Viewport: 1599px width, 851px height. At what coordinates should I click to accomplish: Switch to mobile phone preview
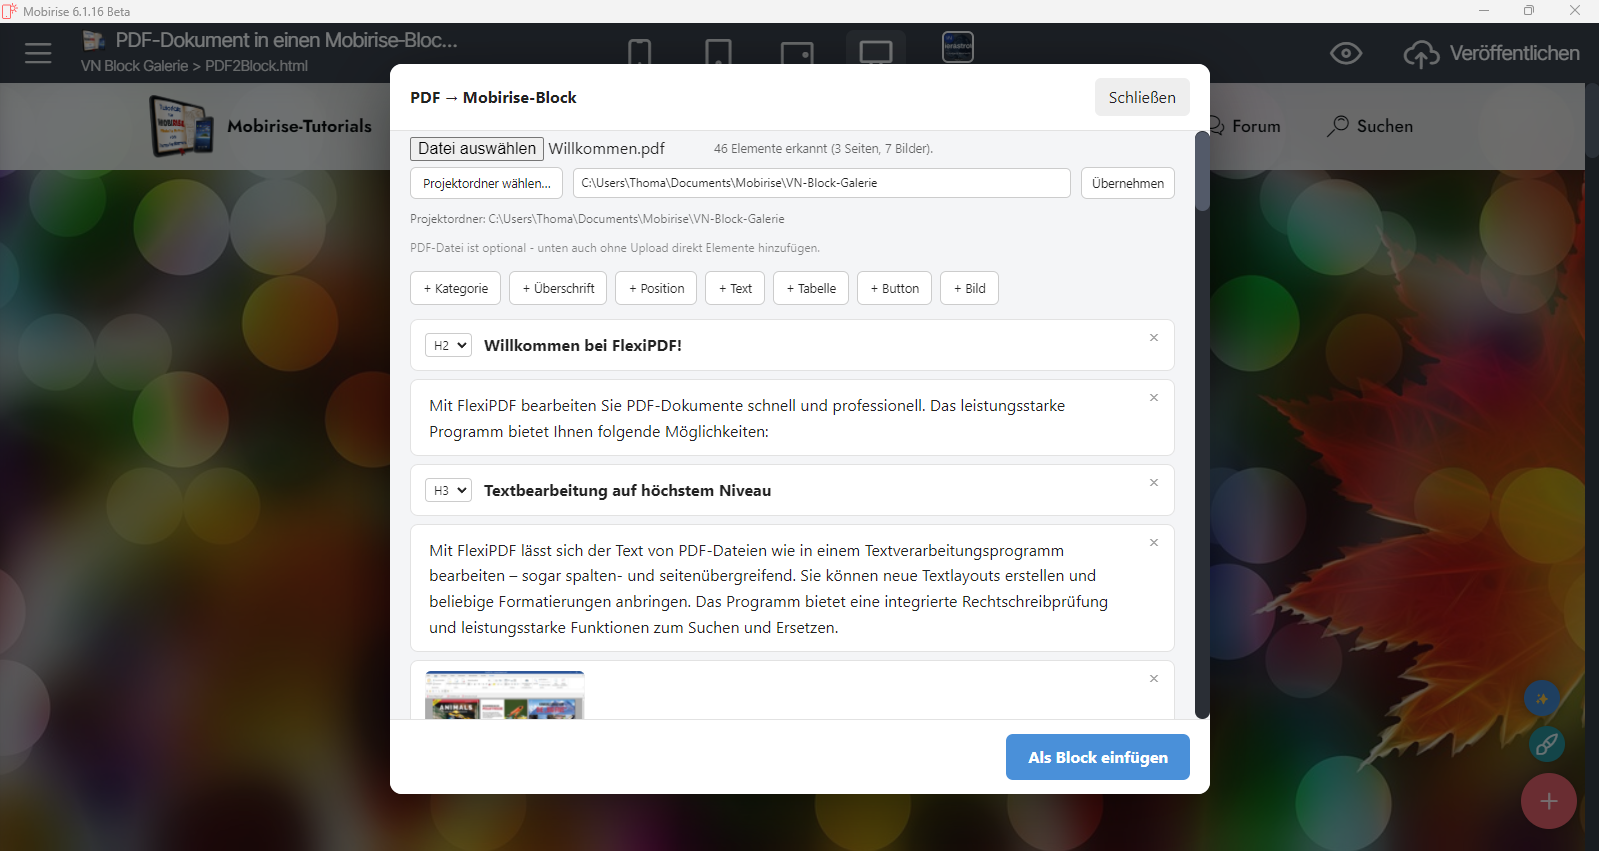[x=640, y=53]
